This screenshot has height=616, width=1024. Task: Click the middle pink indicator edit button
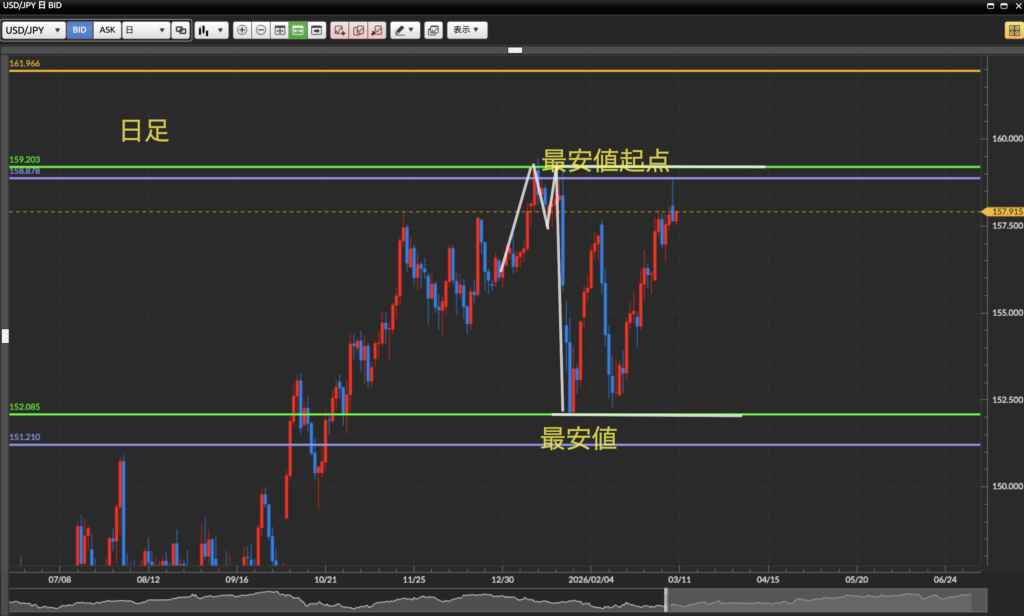358,30
